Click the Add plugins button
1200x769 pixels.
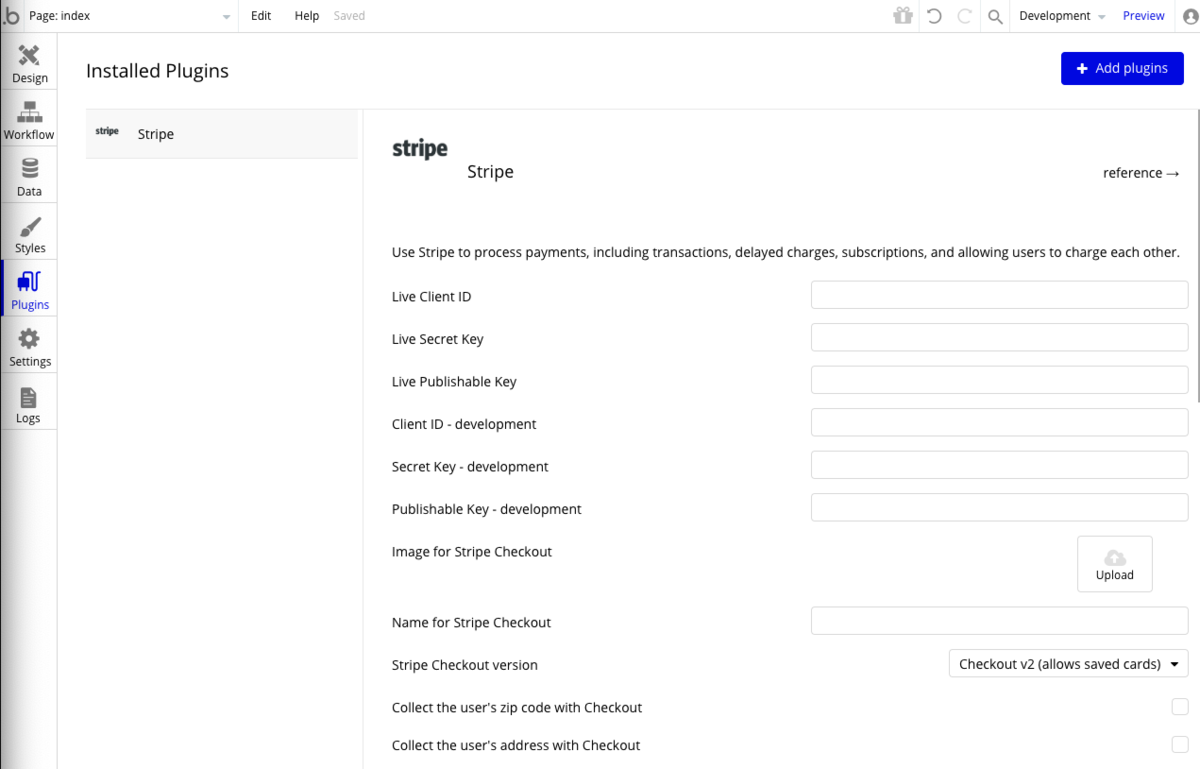[1122, 68]
